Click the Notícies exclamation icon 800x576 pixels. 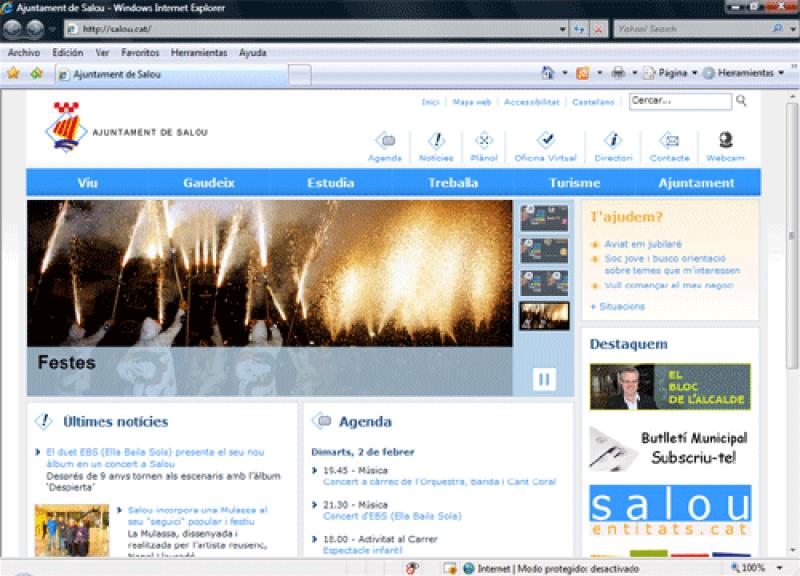point(436,141)
